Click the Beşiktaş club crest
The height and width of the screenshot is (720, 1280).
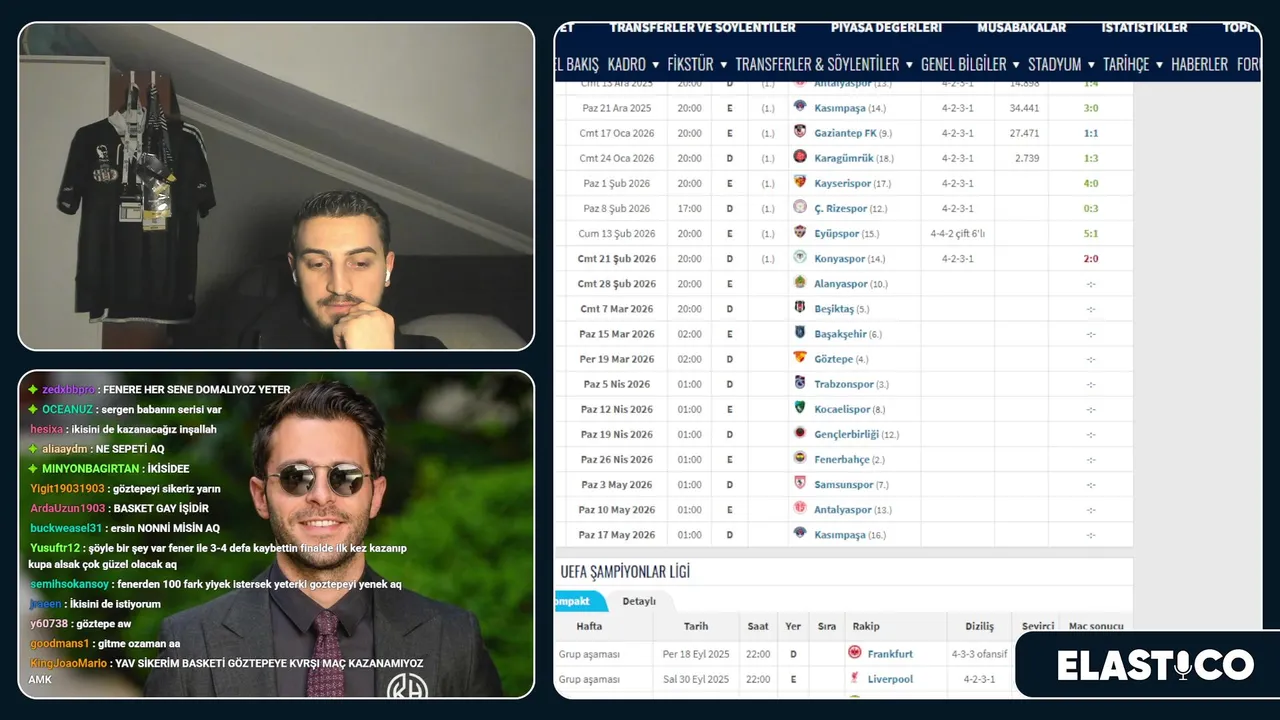tap(800, 308)
